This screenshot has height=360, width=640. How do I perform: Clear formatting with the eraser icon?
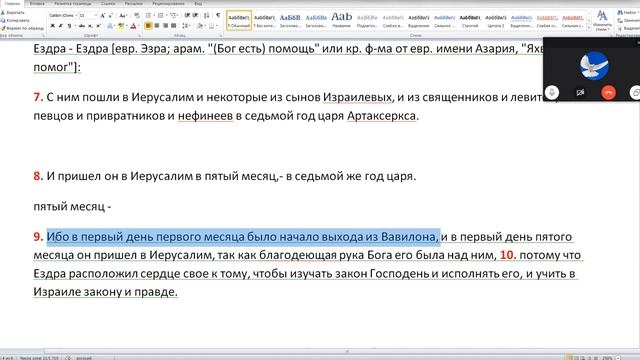point(137,15)
